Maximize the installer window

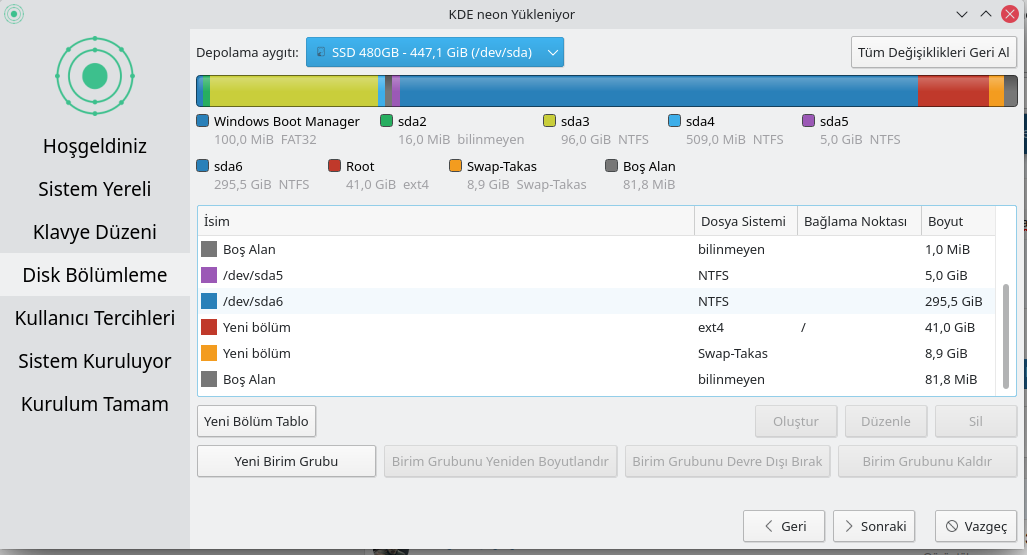(986, 14)
